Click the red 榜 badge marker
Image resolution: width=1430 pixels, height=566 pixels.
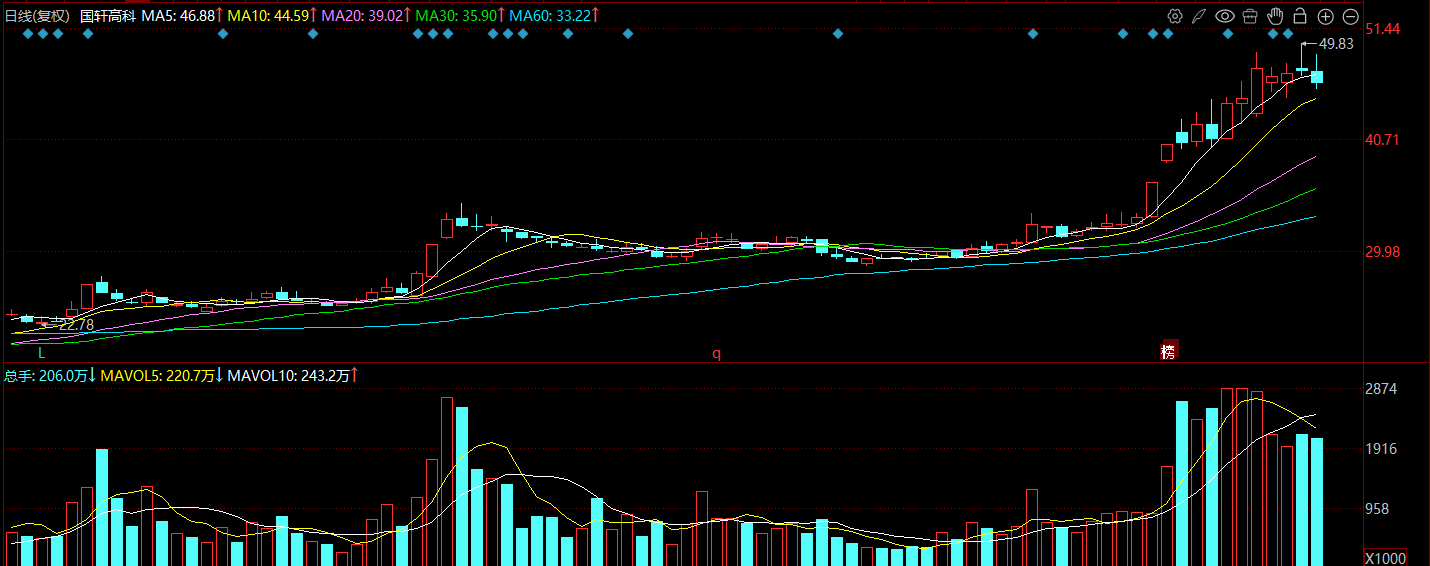click(x=1168, y=351)
